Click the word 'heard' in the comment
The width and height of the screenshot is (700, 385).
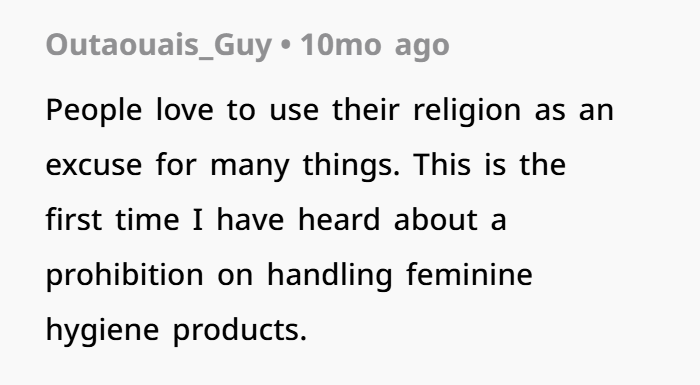339,220
